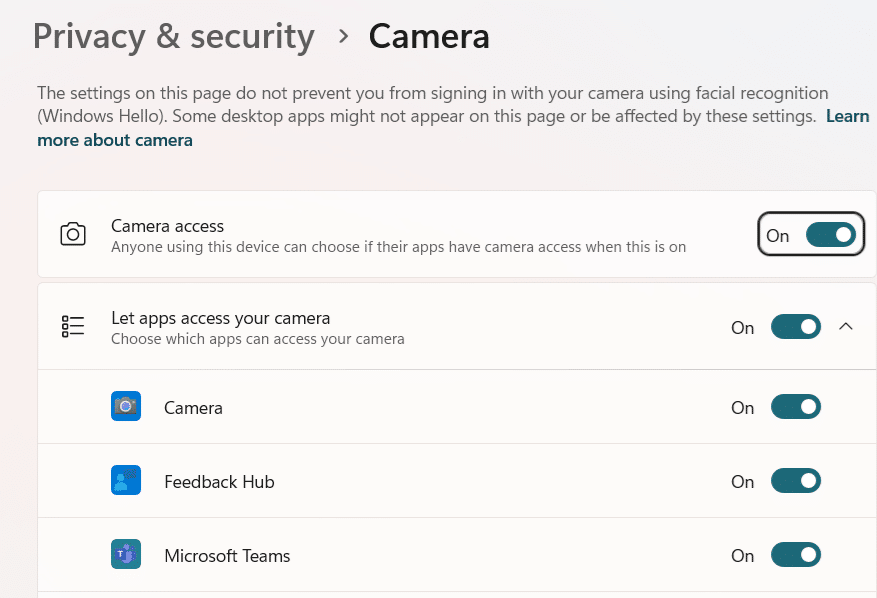Open the Learn more about camera link

[114, 140]
